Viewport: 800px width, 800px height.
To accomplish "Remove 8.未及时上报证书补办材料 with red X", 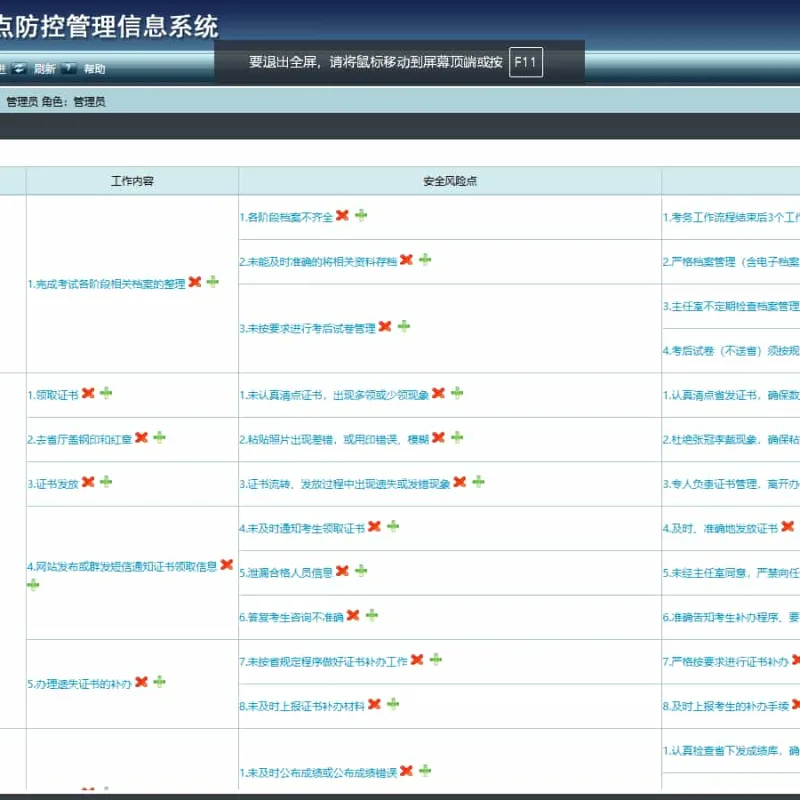I will [x=374, y=704].
